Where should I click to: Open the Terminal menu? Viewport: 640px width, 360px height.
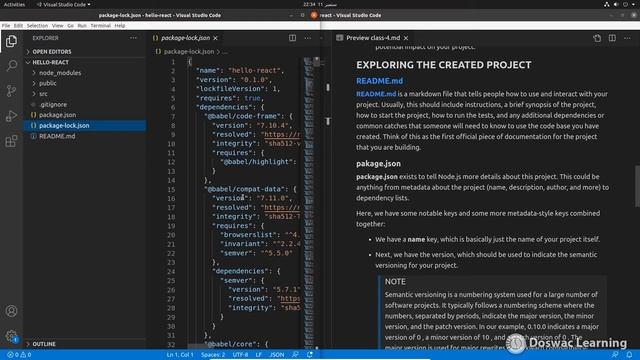point(100,25)
